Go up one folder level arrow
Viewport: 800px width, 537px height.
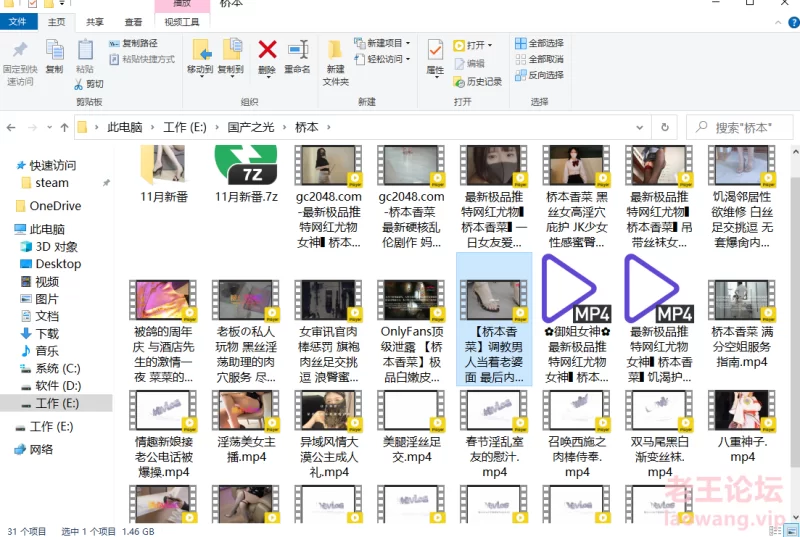click(x=64, y=127)
